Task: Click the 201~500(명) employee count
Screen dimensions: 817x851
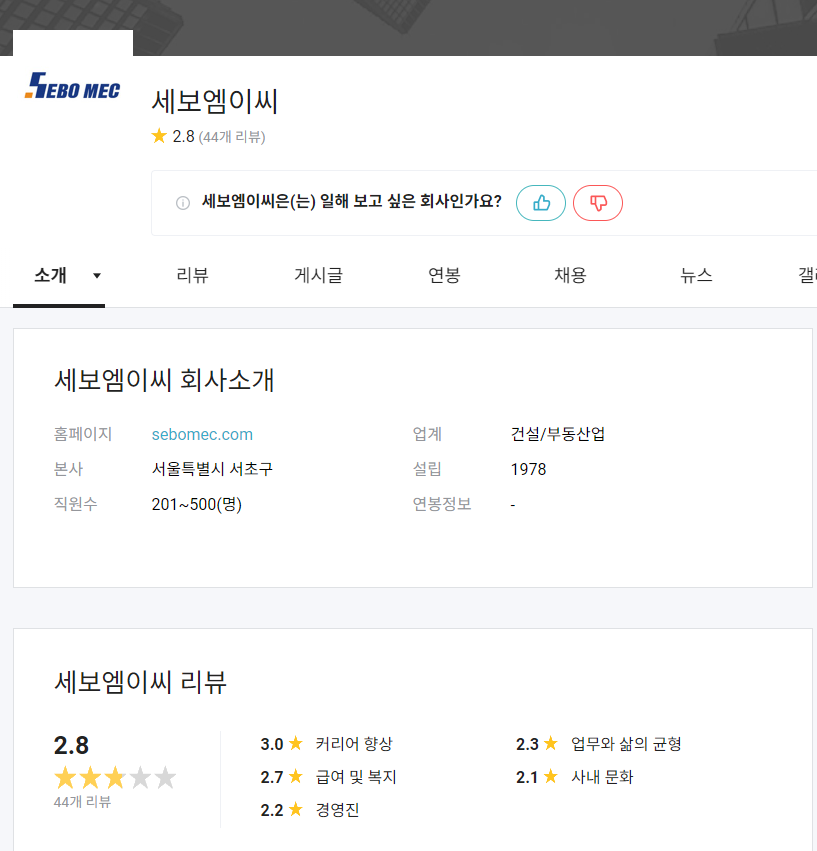Action: [x=197, y=504]
